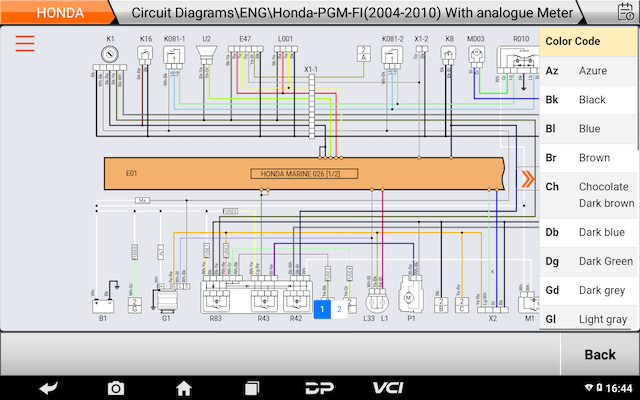Open the red hamburger menu
This screenshot has height=400, width=640.
coord(25,43)
